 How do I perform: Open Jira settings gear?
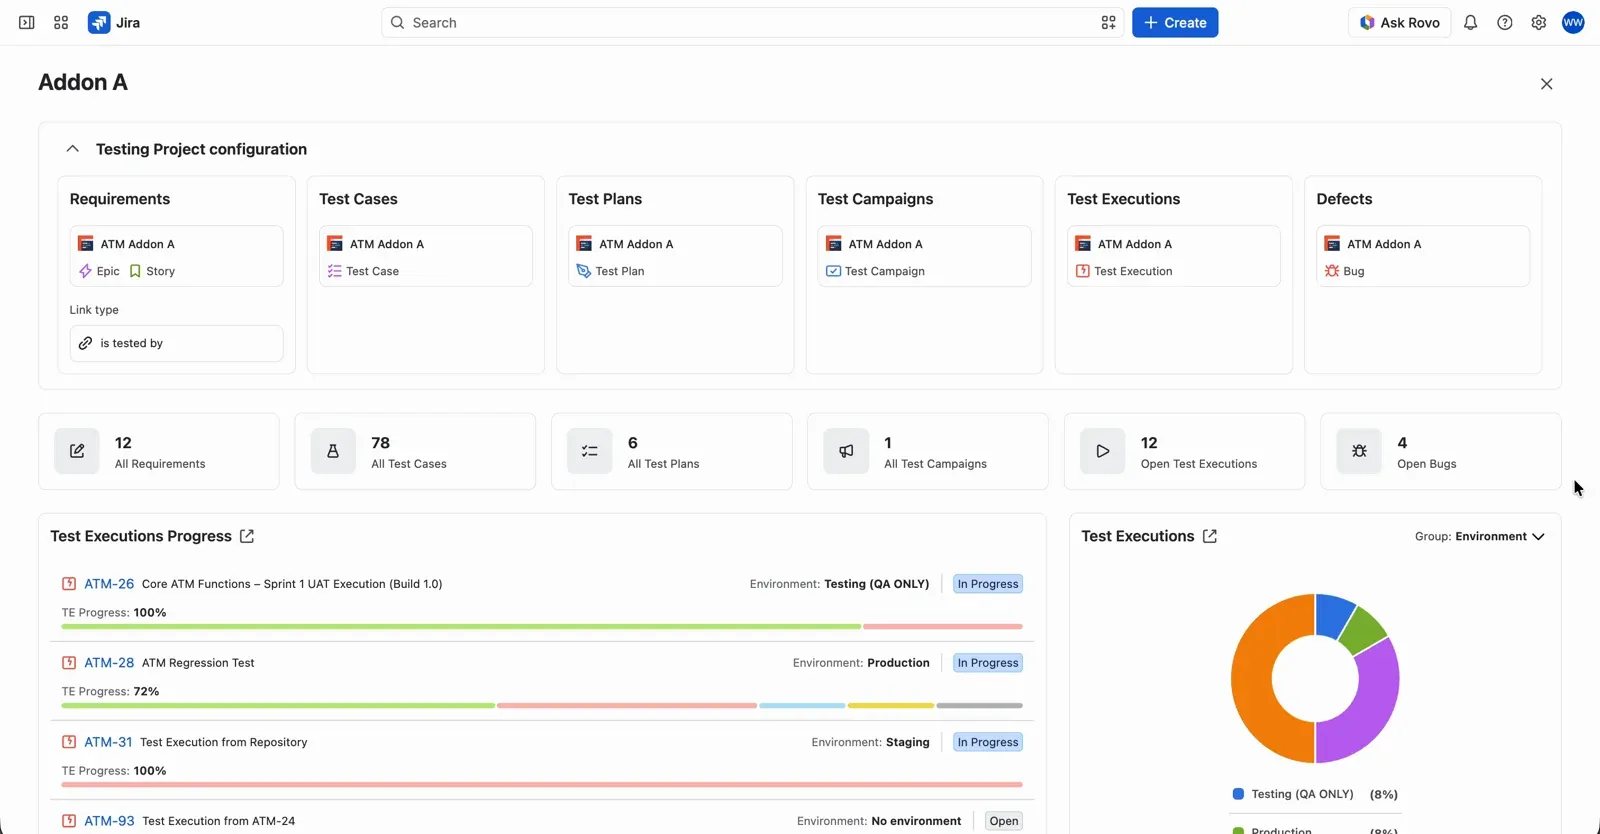pyautogui.click(x=1538, y=22)
